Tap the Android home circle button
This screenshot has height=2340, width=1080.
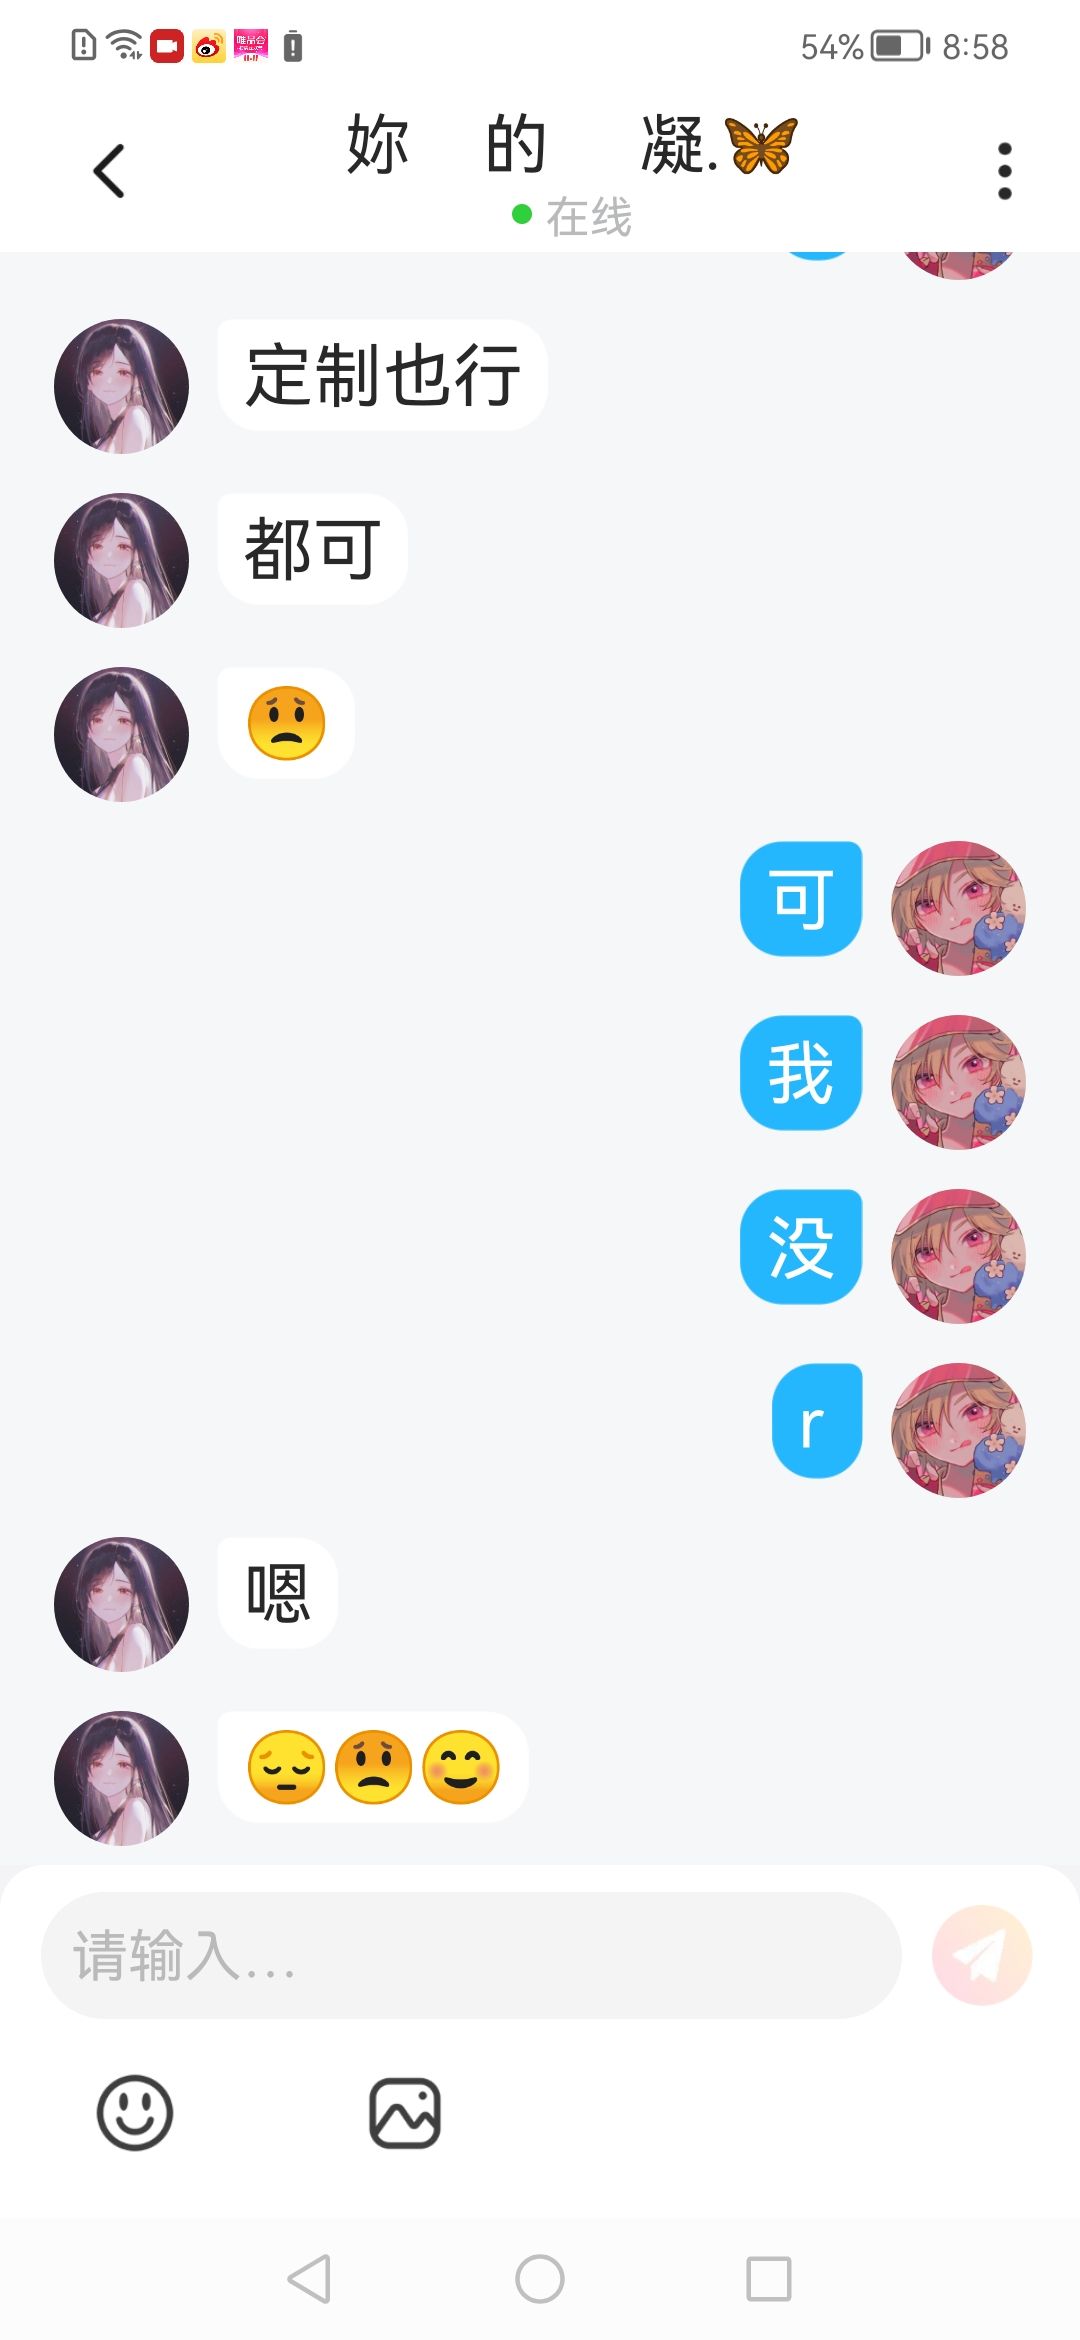tap(540, 2279)
